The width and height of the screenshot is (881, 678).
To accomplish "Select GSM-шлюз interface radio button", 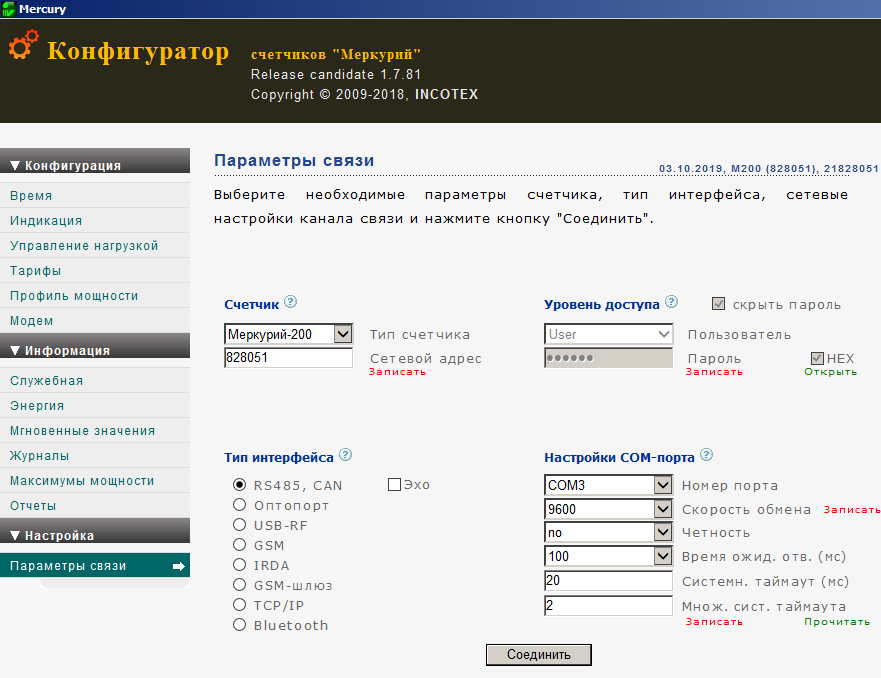I will click(x=240, y=585).
